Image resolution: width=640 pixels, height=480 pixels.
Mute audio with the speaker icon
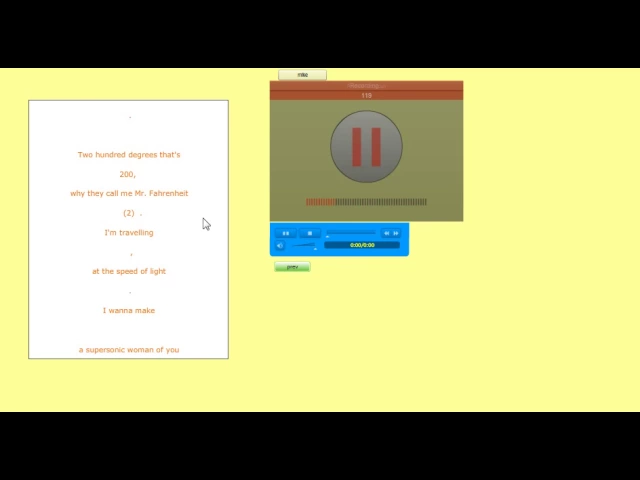click(x=280, y=246)
